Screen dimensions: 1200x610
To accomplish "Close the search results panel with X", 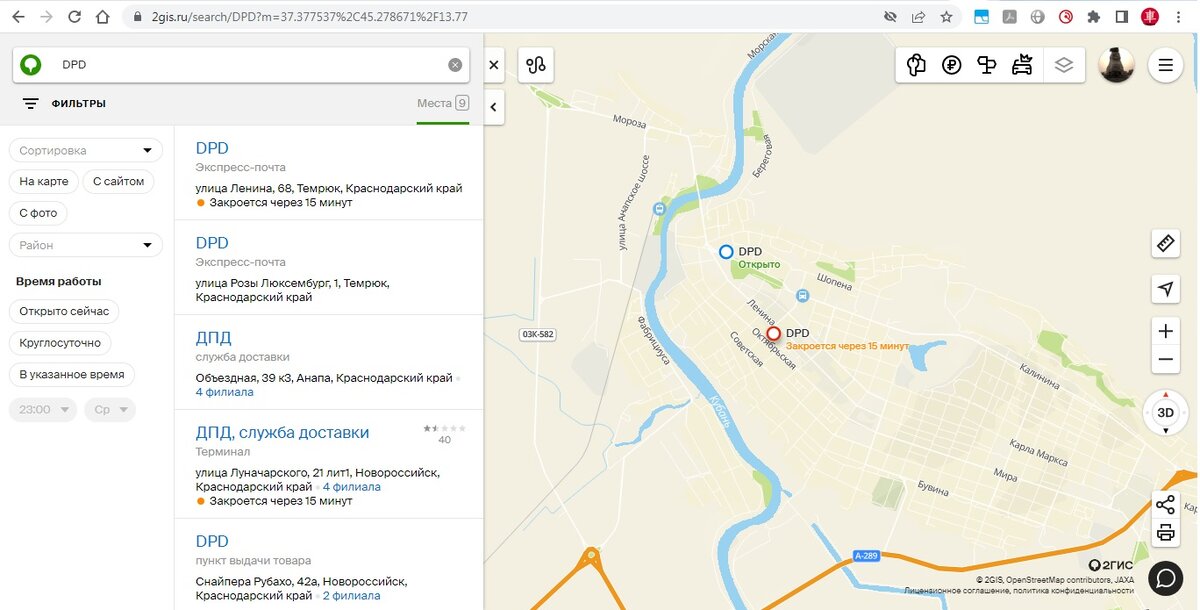I will 494,65.
